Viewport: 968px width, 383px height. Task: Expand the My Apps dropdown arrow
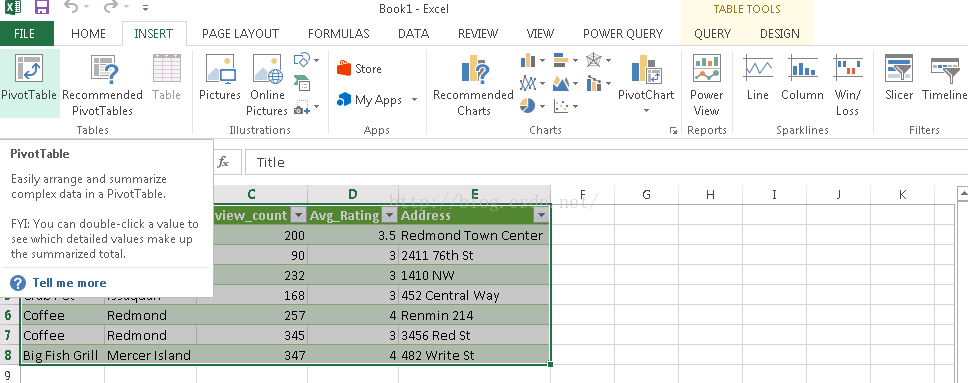click(414, 100)
